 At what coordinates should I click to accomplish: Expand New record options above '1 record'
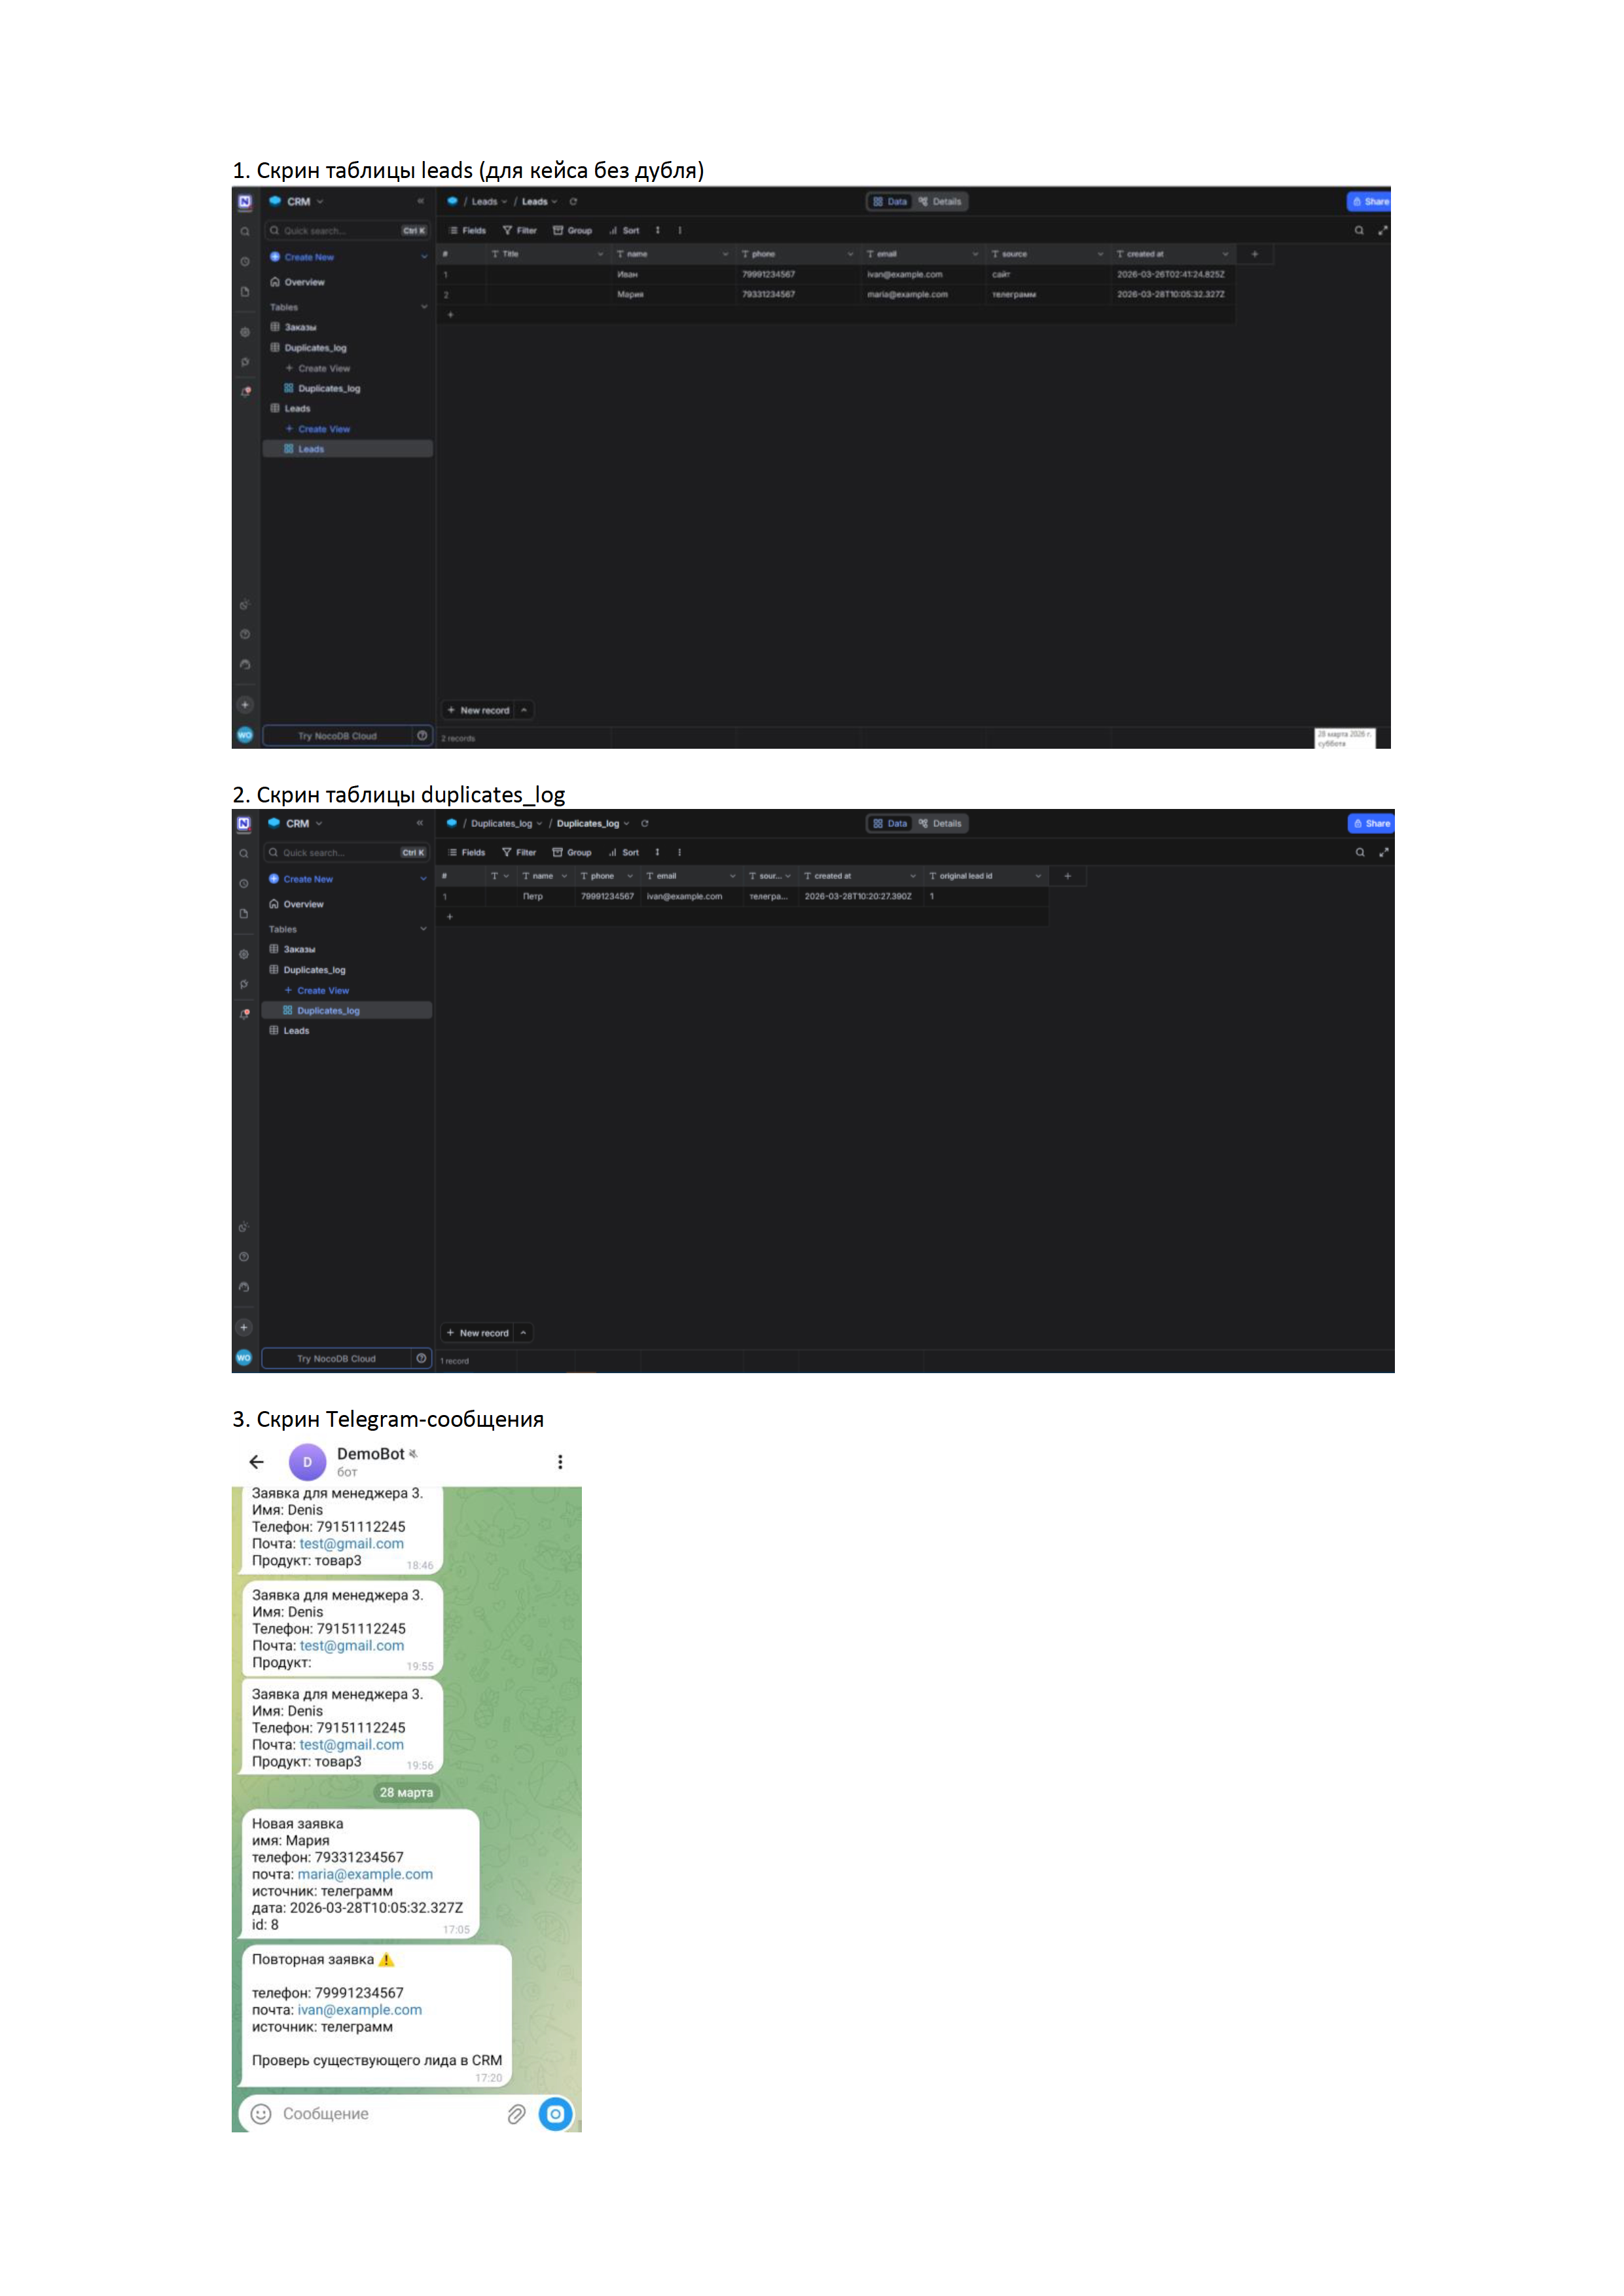(523, 1332)
